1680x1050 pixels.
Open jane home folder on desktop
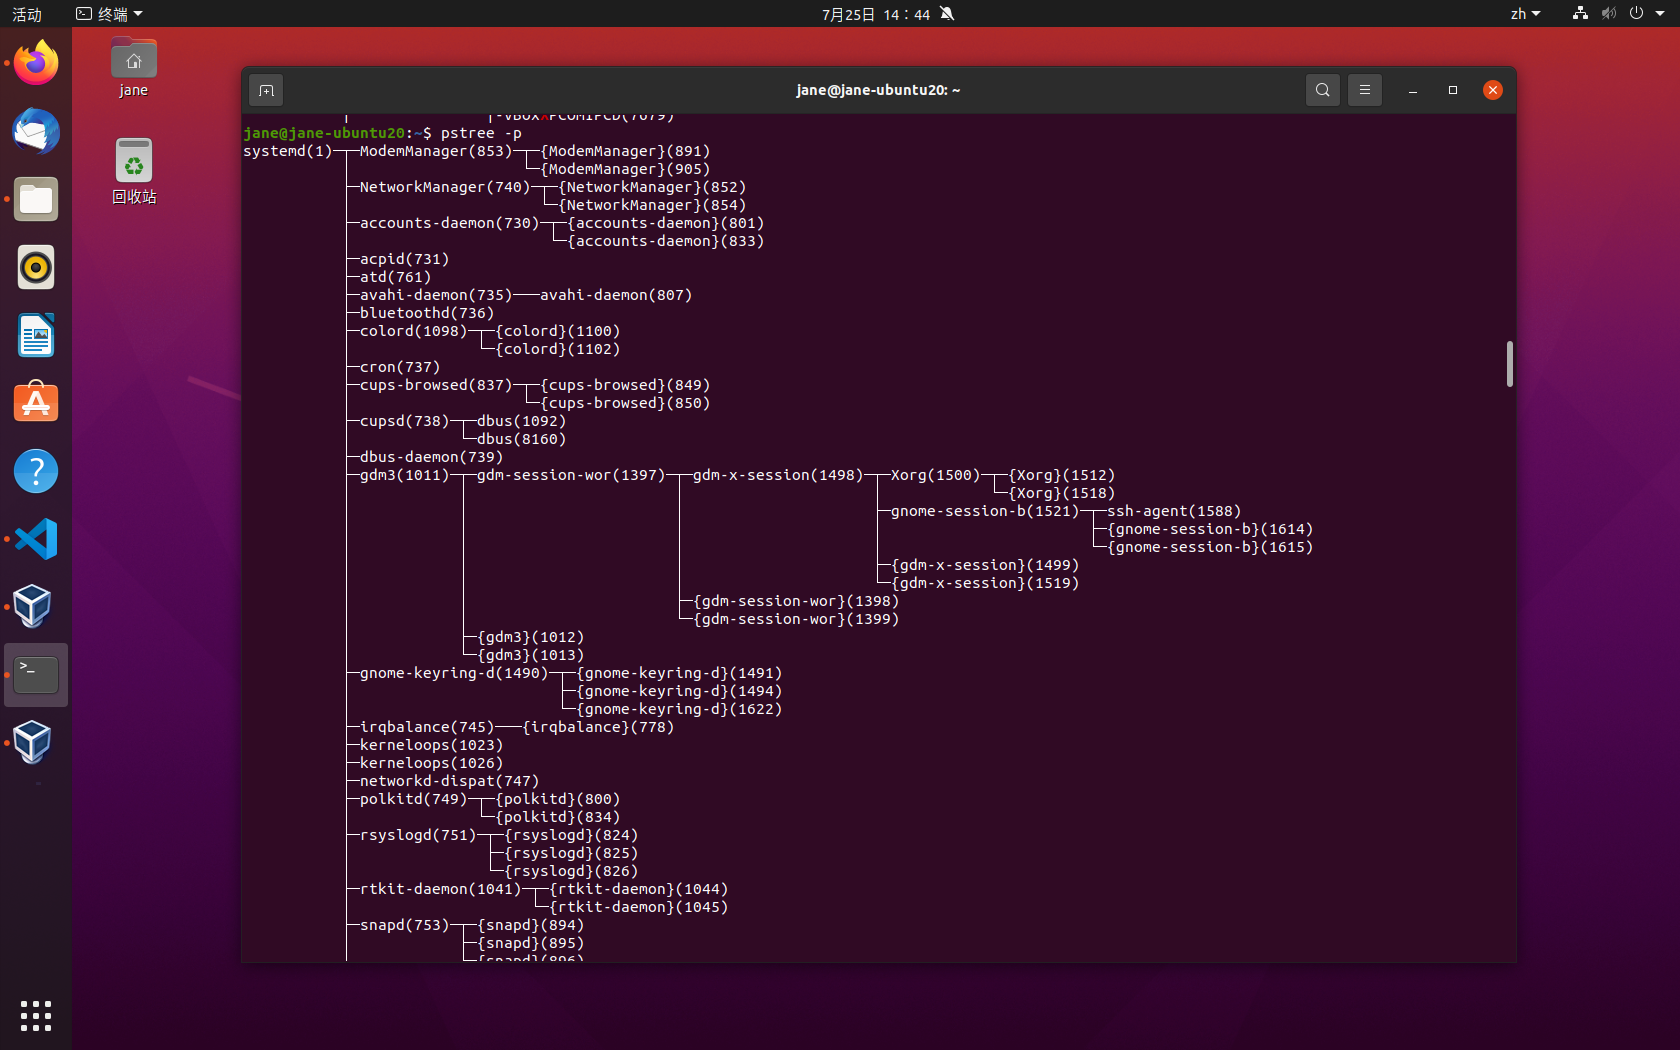tap(133, 67)
